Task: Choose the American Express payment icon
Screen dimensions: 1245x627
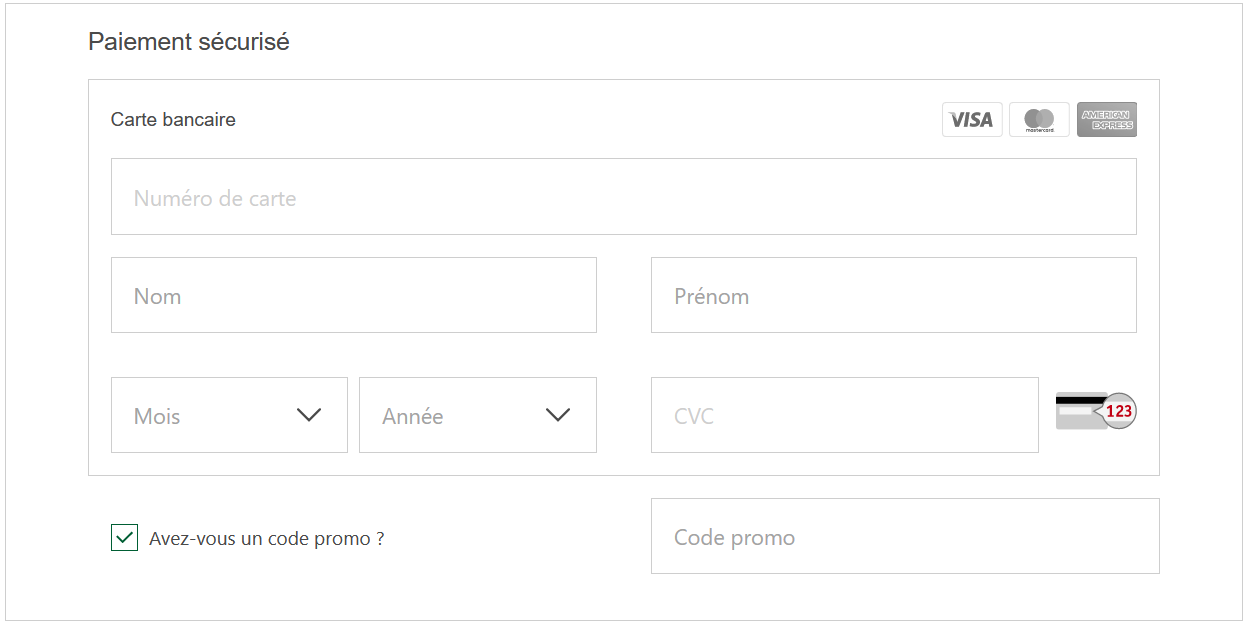Action: pos(1105,119)
